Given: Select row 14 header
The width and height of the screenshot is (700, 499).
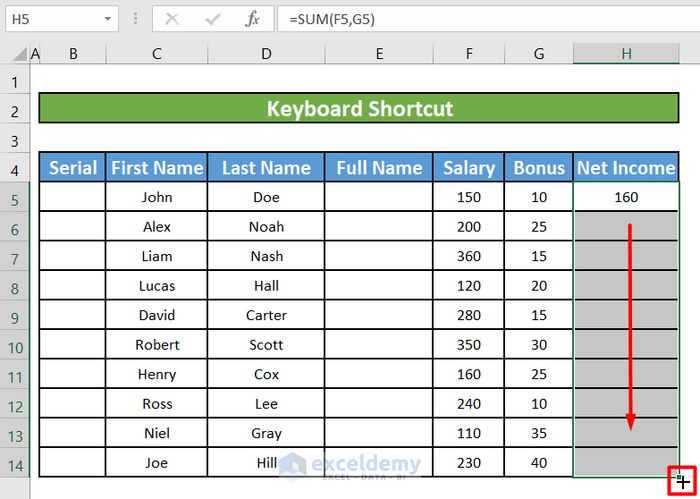Looking at the screenshot, I should click(15, 464).
